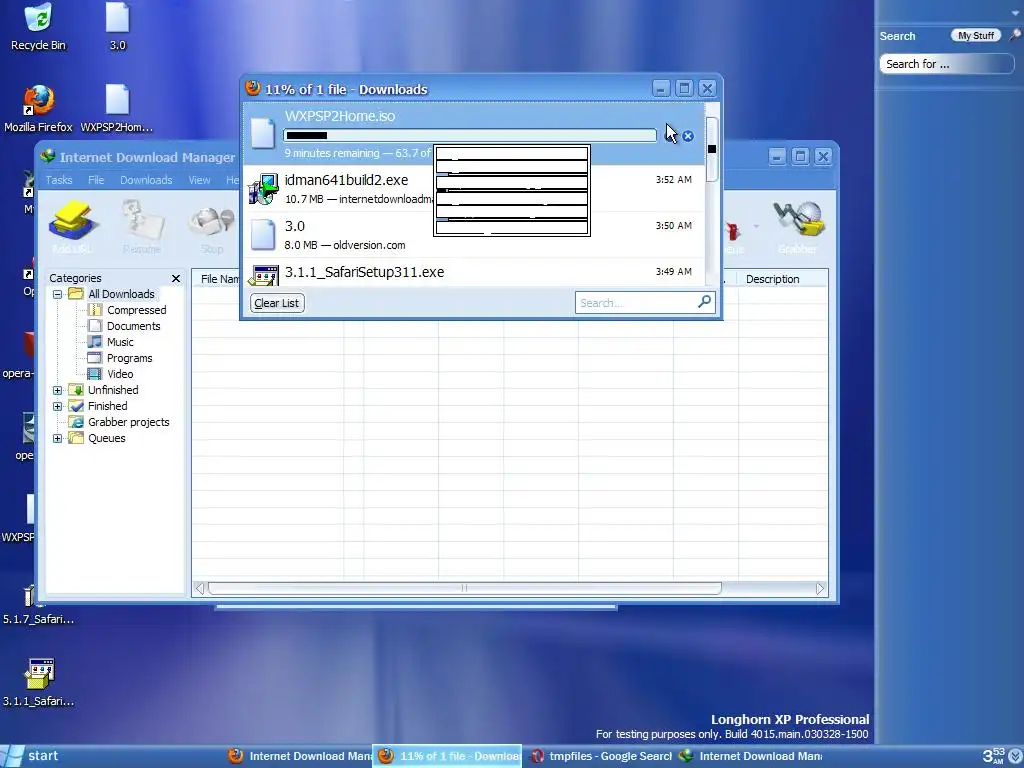Switch to tmpfiles - Google Search taskbar item
The image size is (1024, 768).
pos(601,756)
